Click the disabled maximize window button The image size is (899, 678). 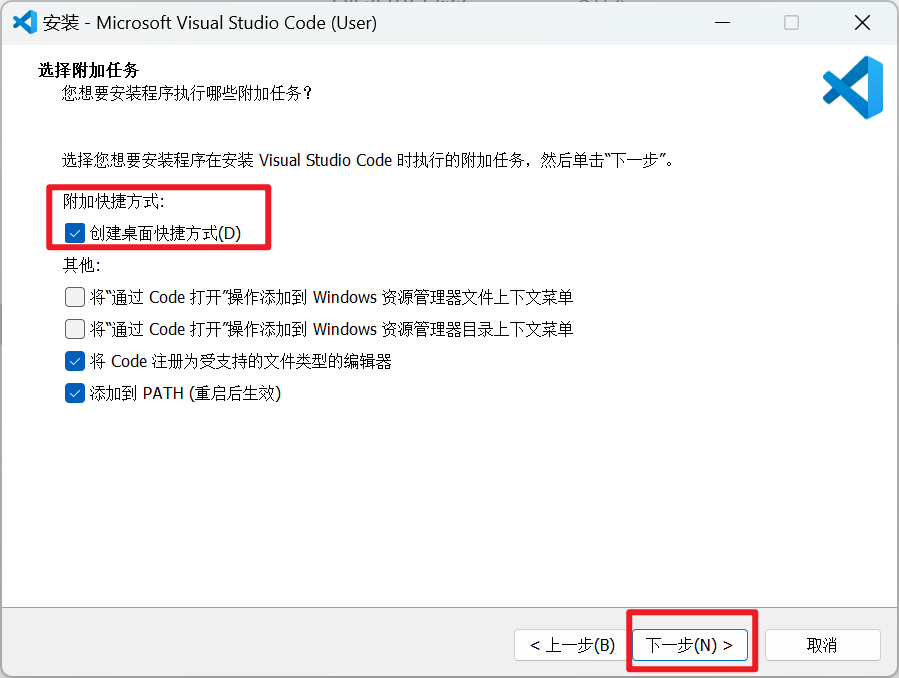(791, 23)
